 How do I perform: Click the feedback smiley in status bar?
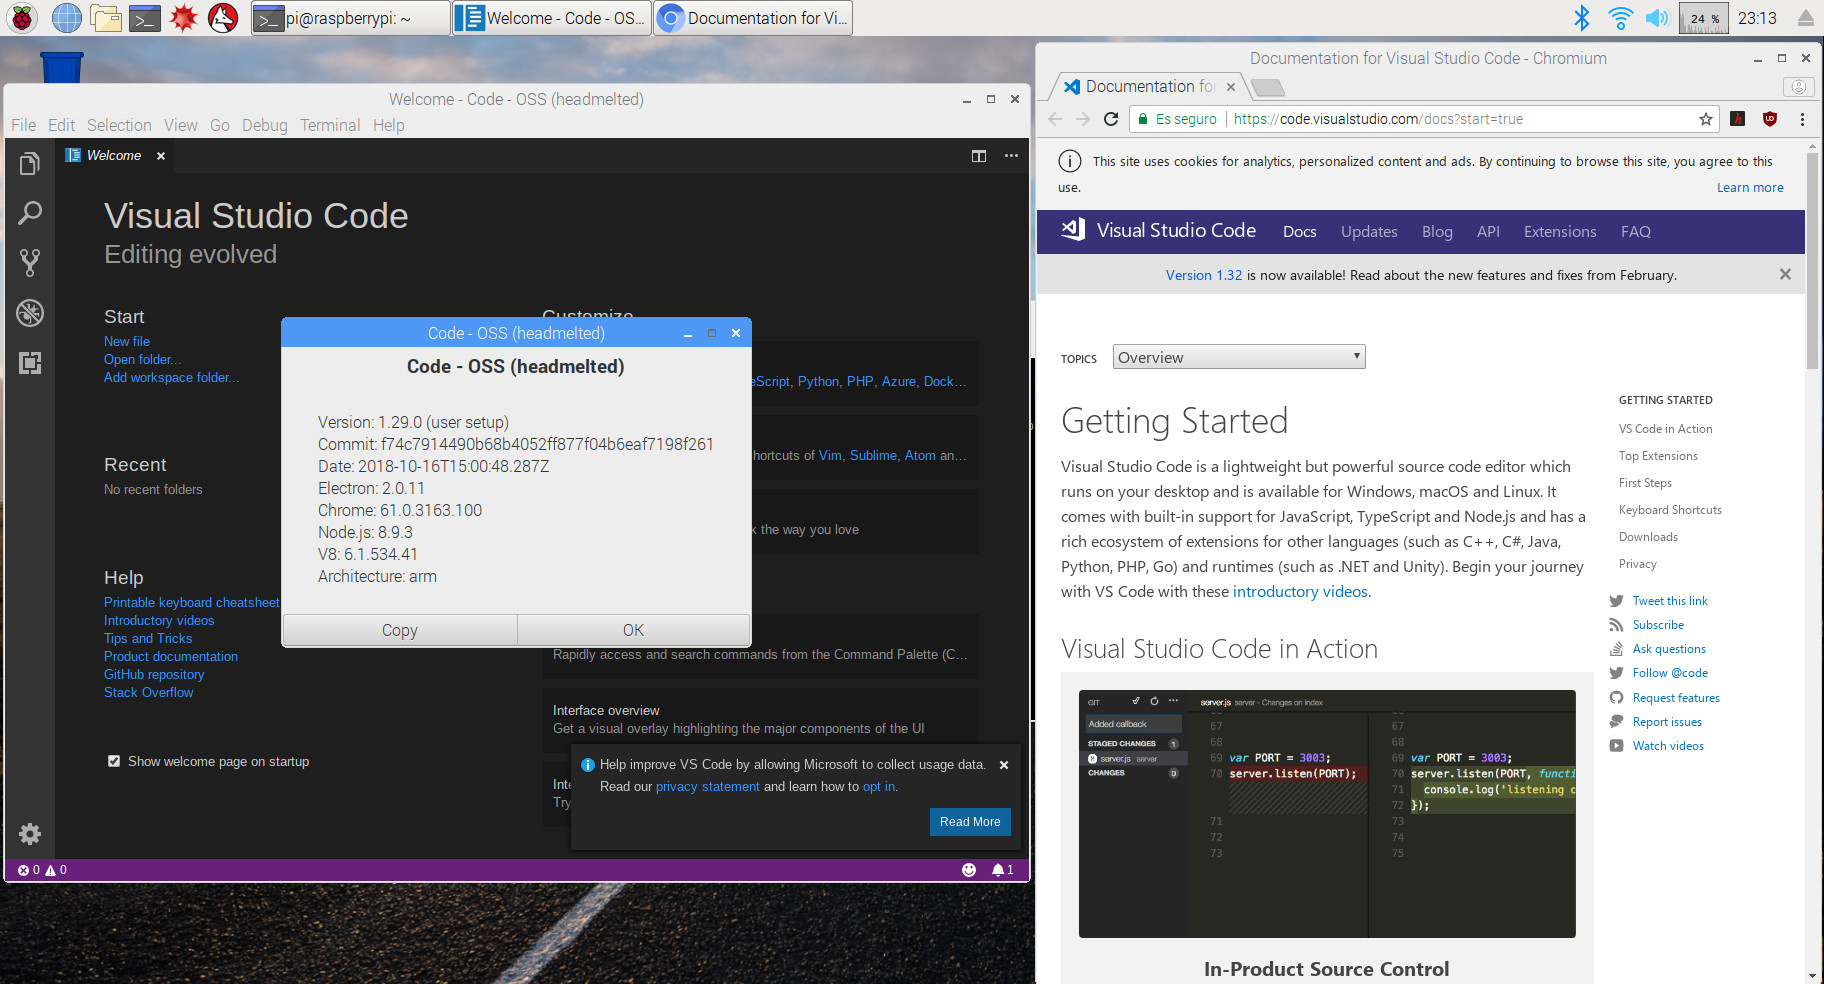(x=968, y=870)
